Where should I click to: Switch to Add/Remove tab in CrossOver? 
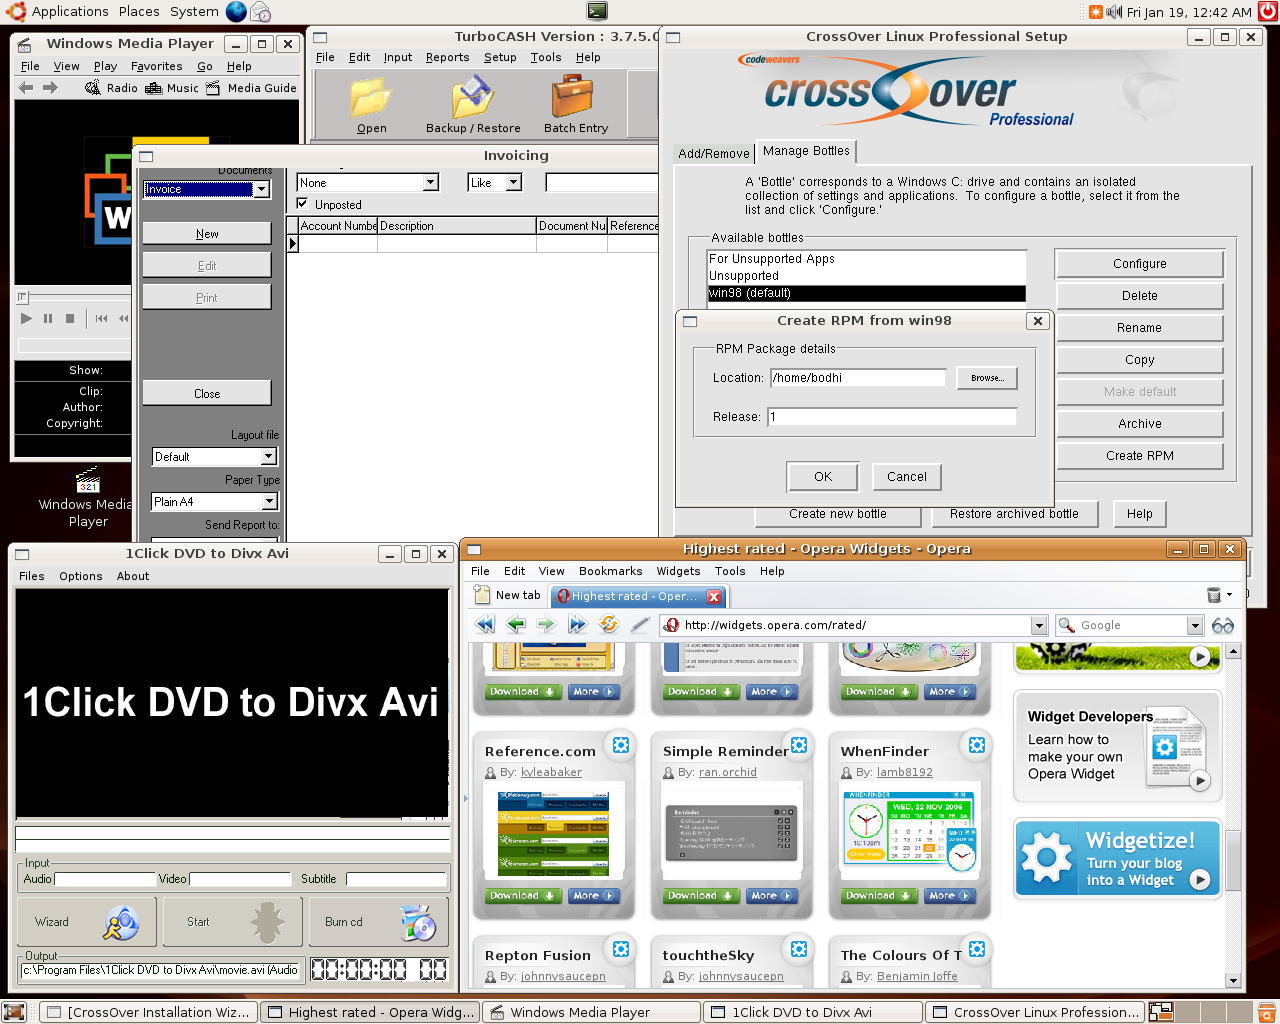[714, 153]
